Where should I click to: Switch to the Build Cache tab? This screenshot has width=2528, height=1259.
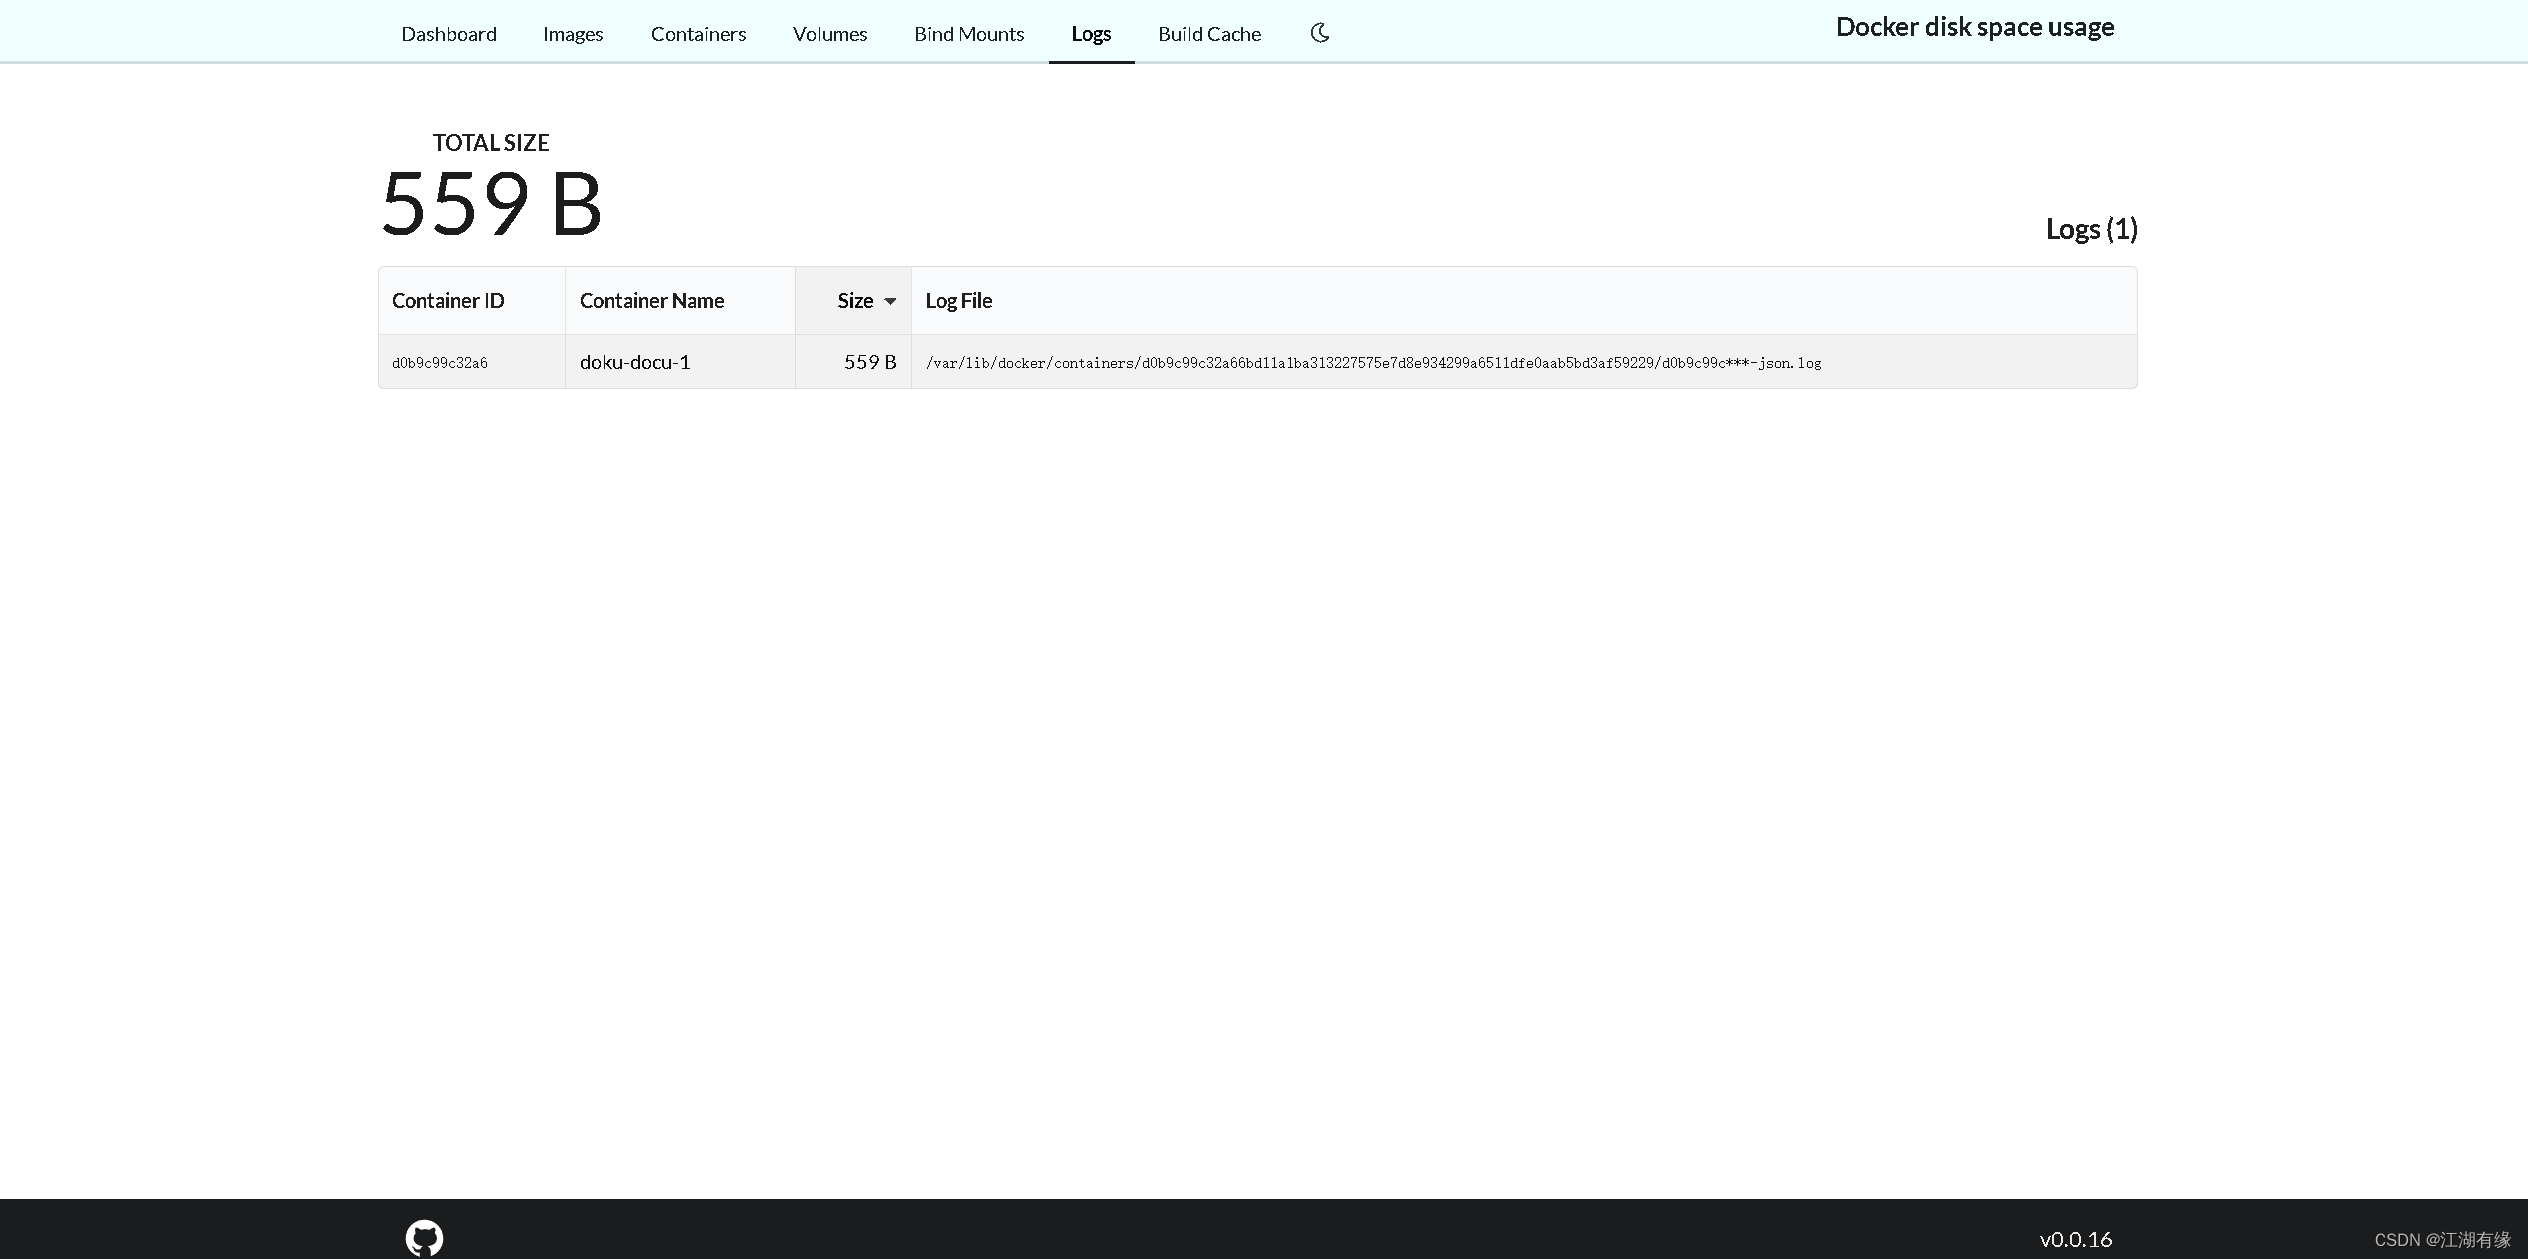point(1209,34)
